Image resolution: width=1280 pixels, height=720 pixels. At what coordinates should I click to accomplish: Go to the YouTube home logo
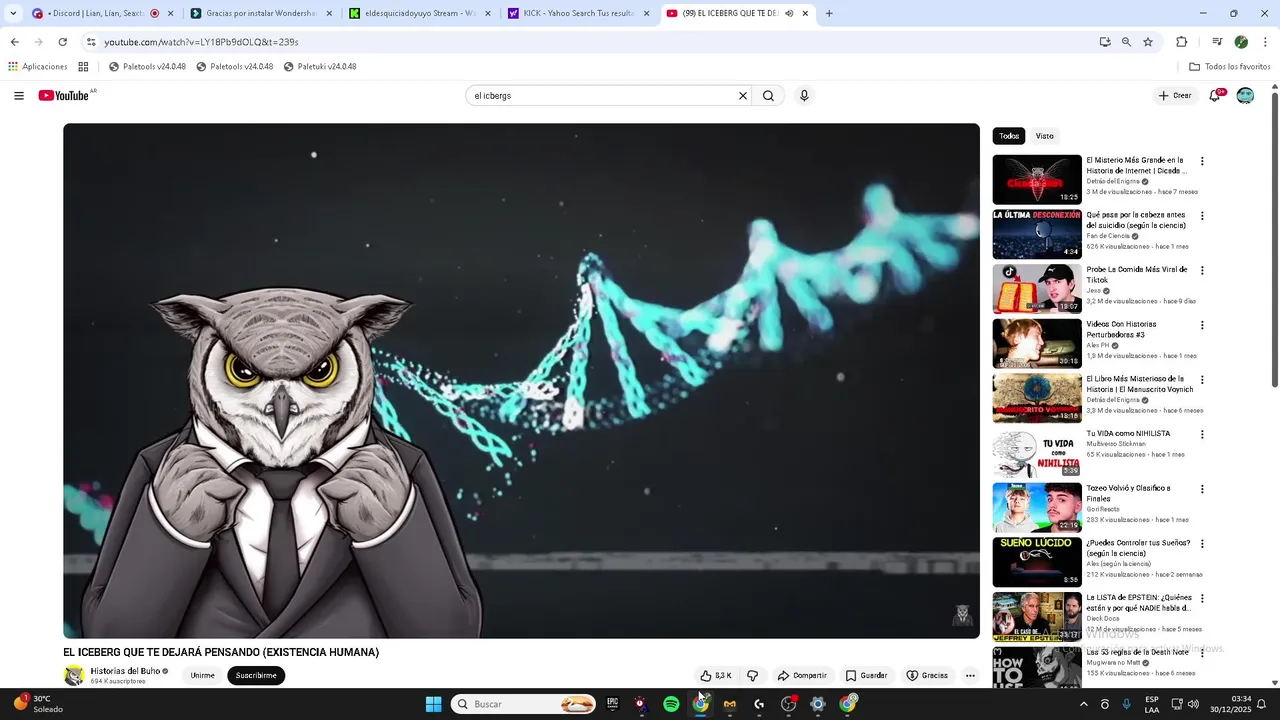[66, 95]
